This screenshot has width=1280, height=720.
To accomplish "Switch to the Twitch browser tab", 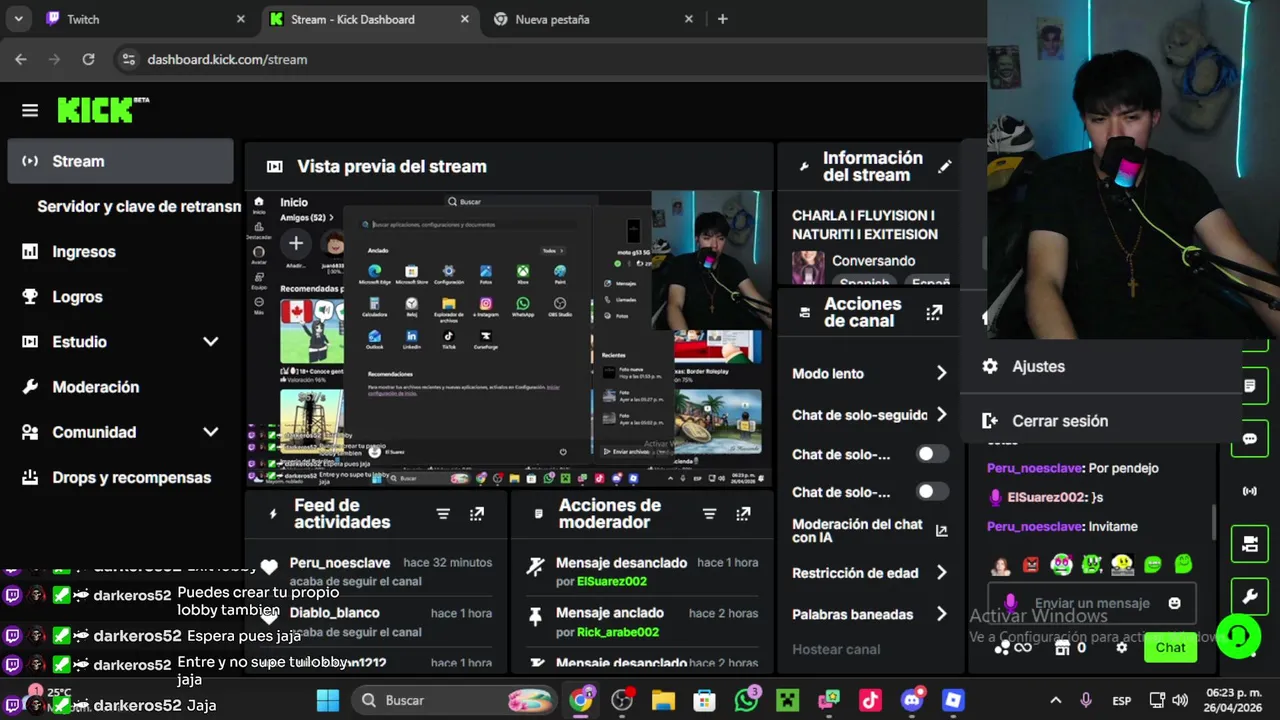I will pyautogui.click(x=145, y=19).
